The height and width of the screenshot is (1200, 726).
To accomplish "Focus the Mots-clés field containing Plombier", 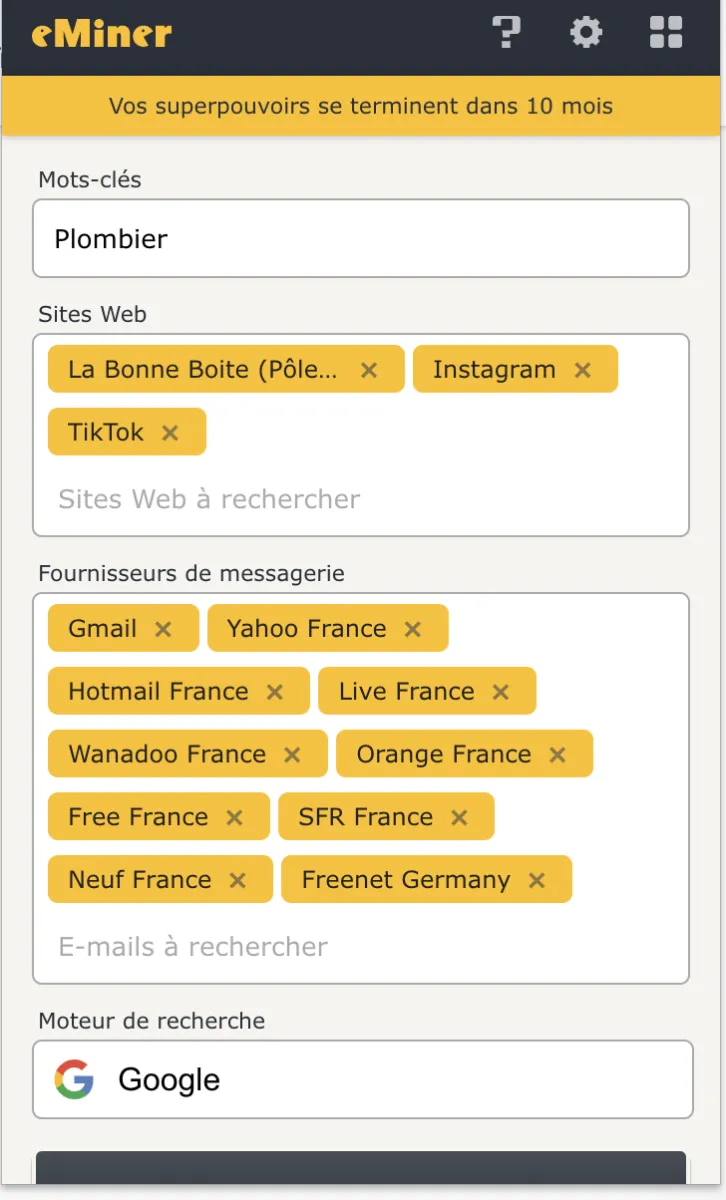I will pyautogui.click(x=360, y=239).
